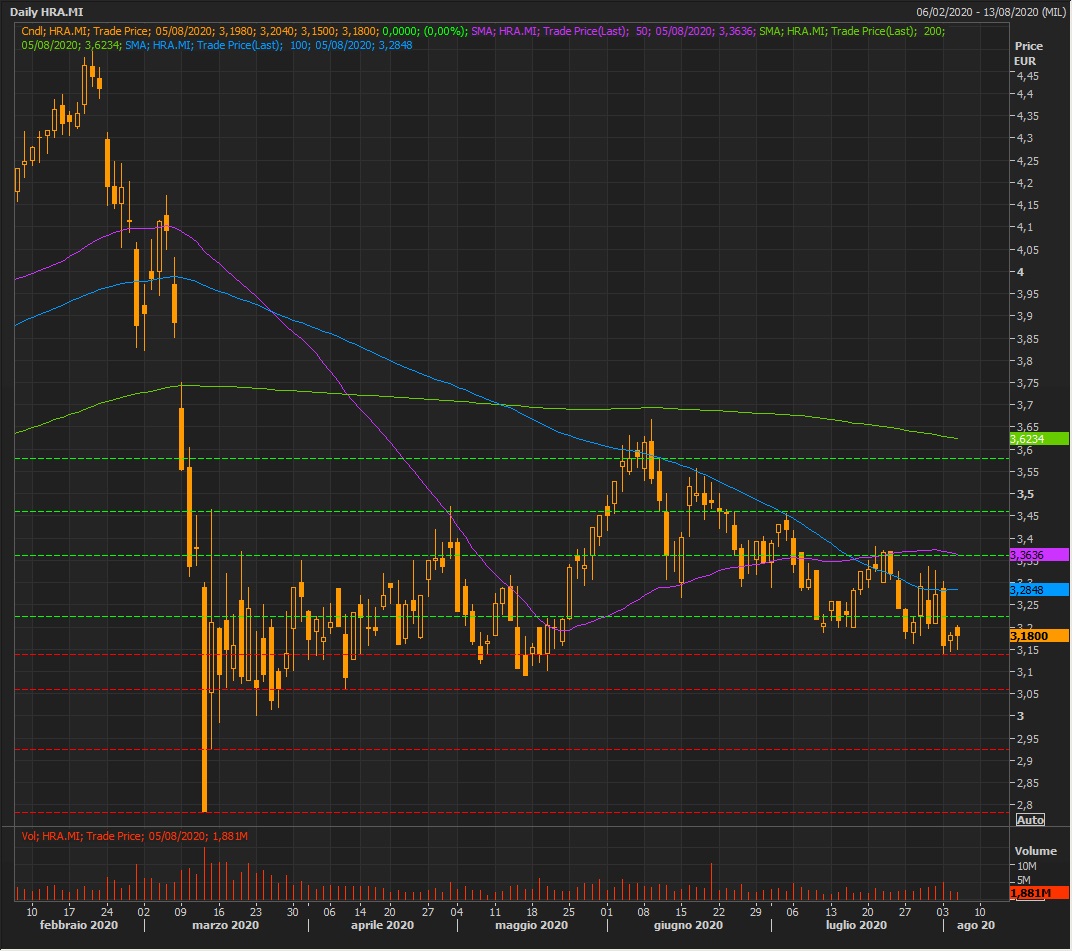The height and width of the screenshot is (951, 1072).
Task: Select the blue 3,2848 SMA 100 price tag
Action: point(1039,590)
